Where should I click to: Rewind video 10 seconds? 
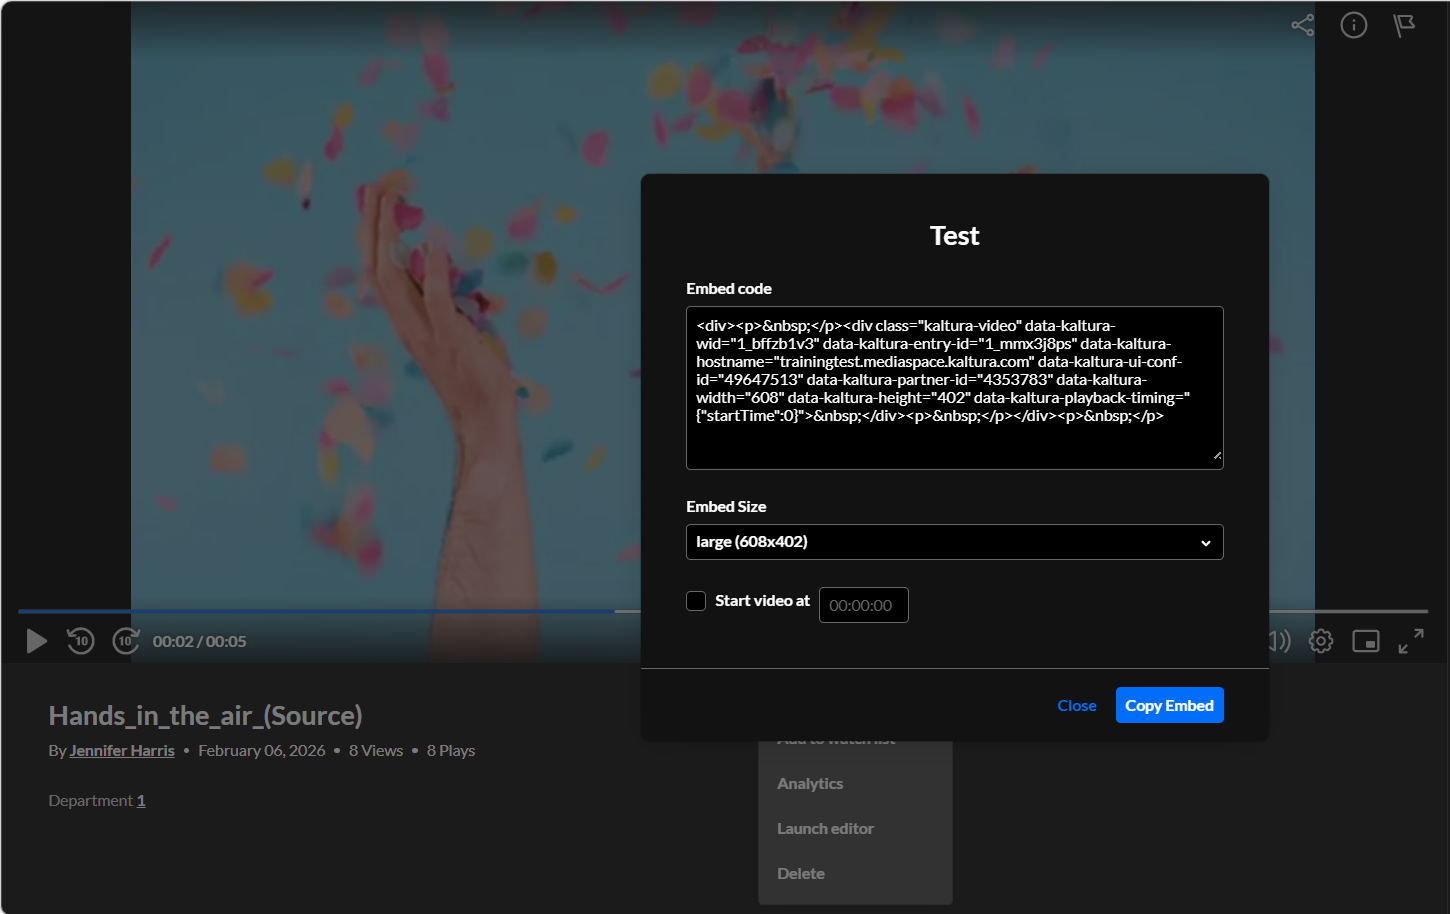coord(81,640)
